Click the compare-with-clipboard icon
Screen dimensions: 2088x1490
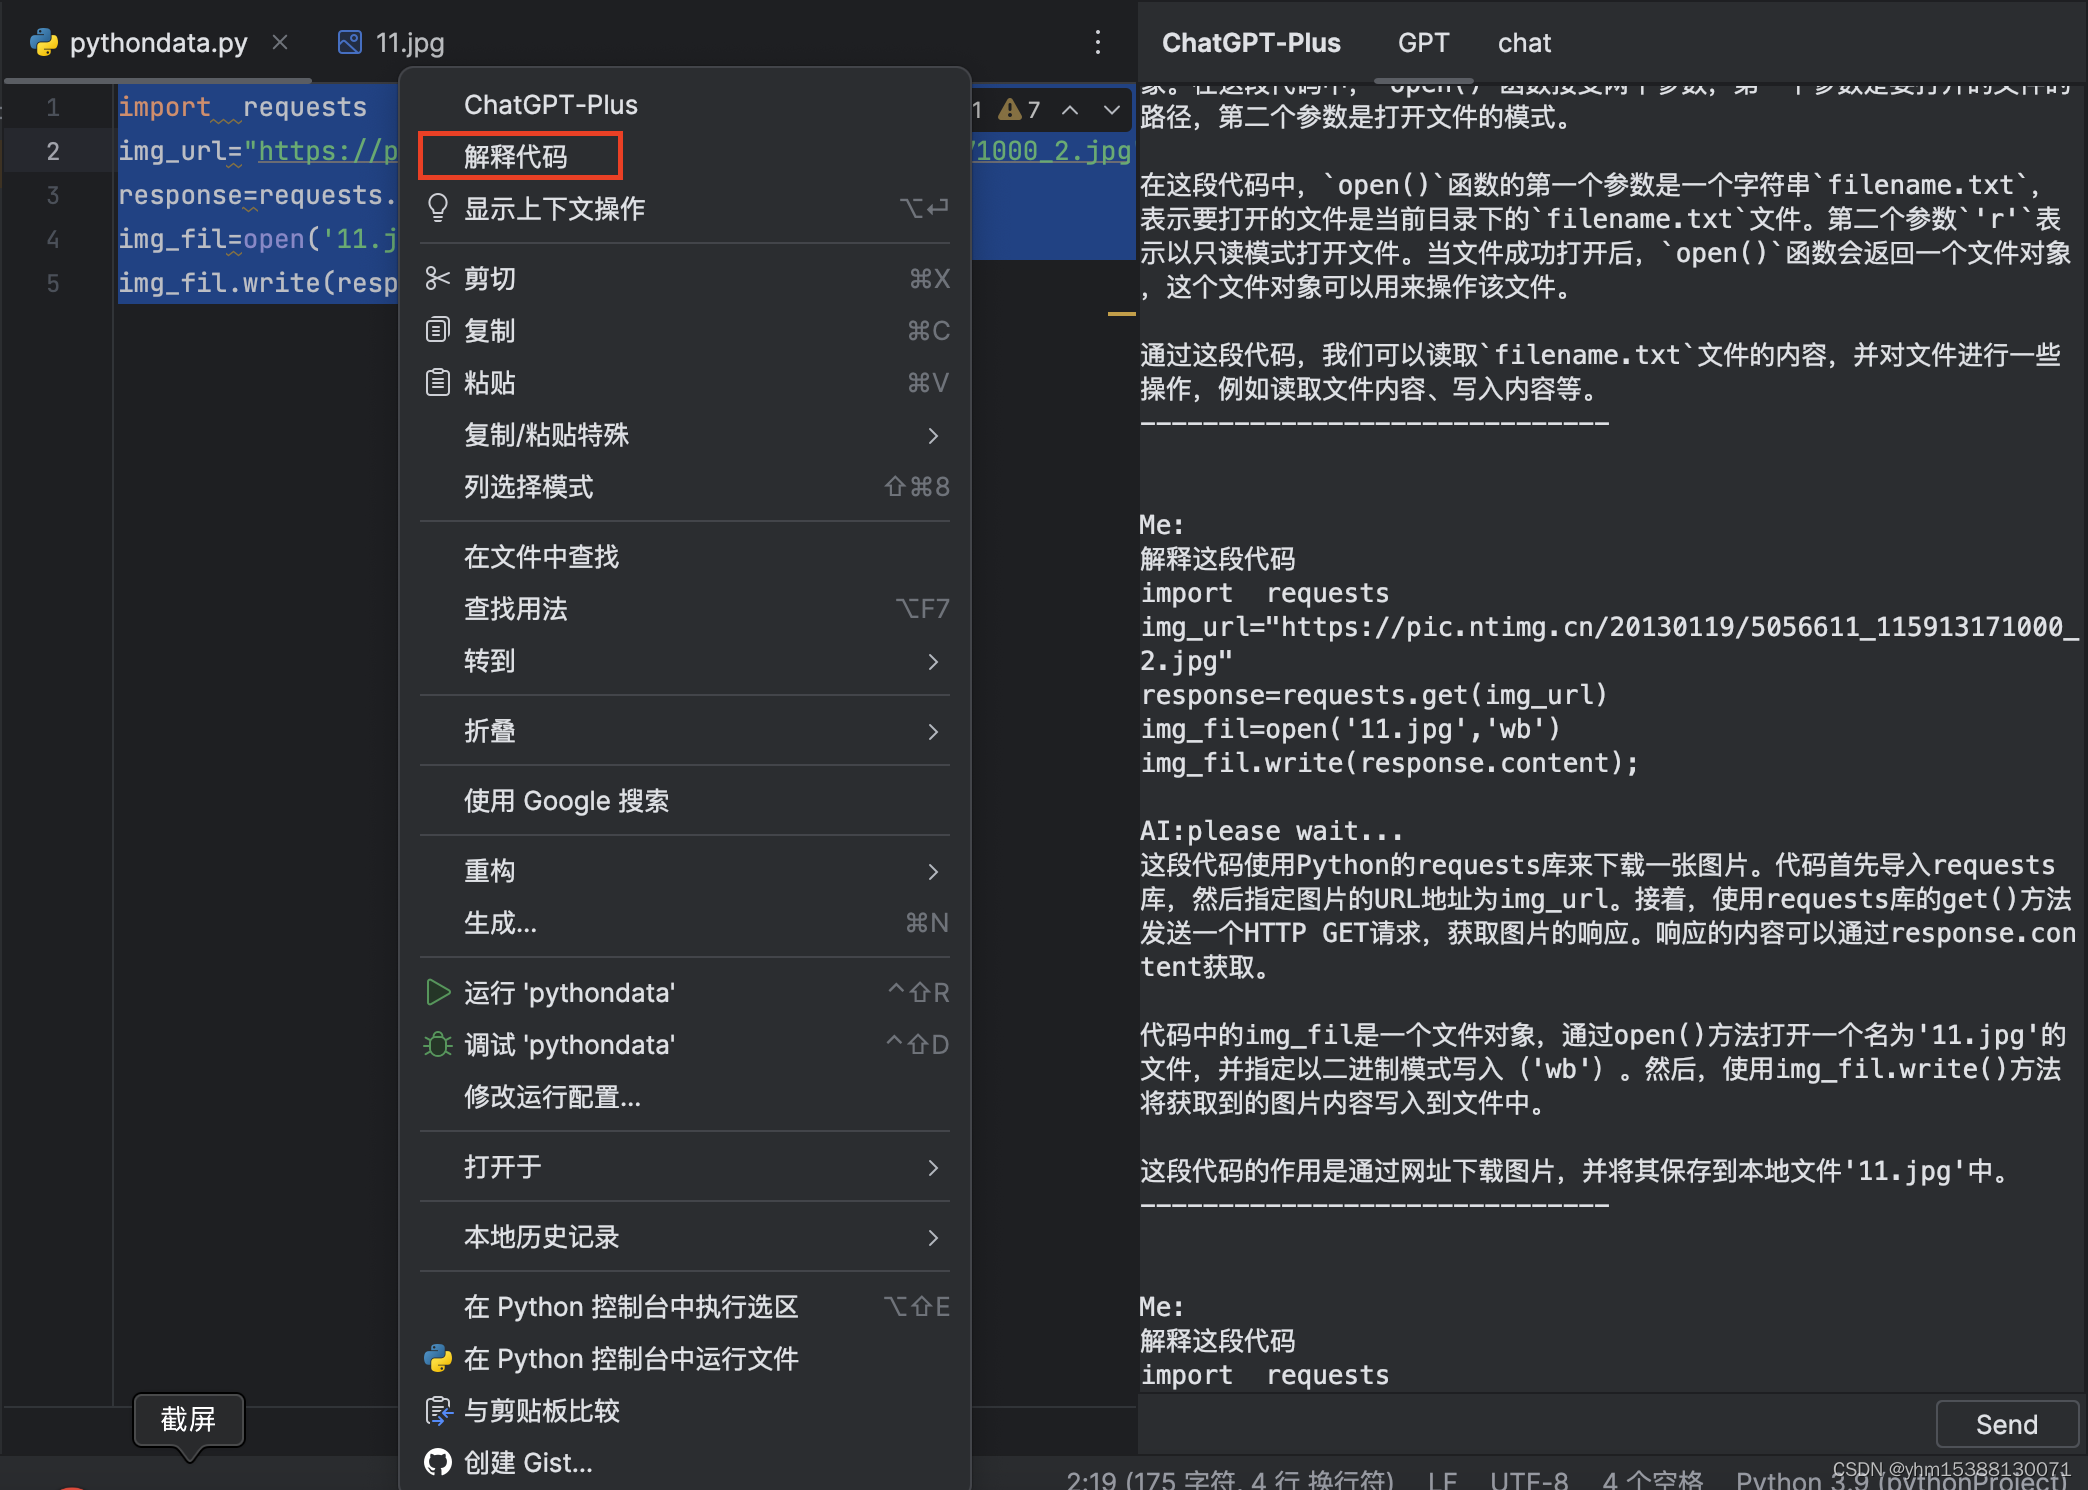(x=438, y=1410)
